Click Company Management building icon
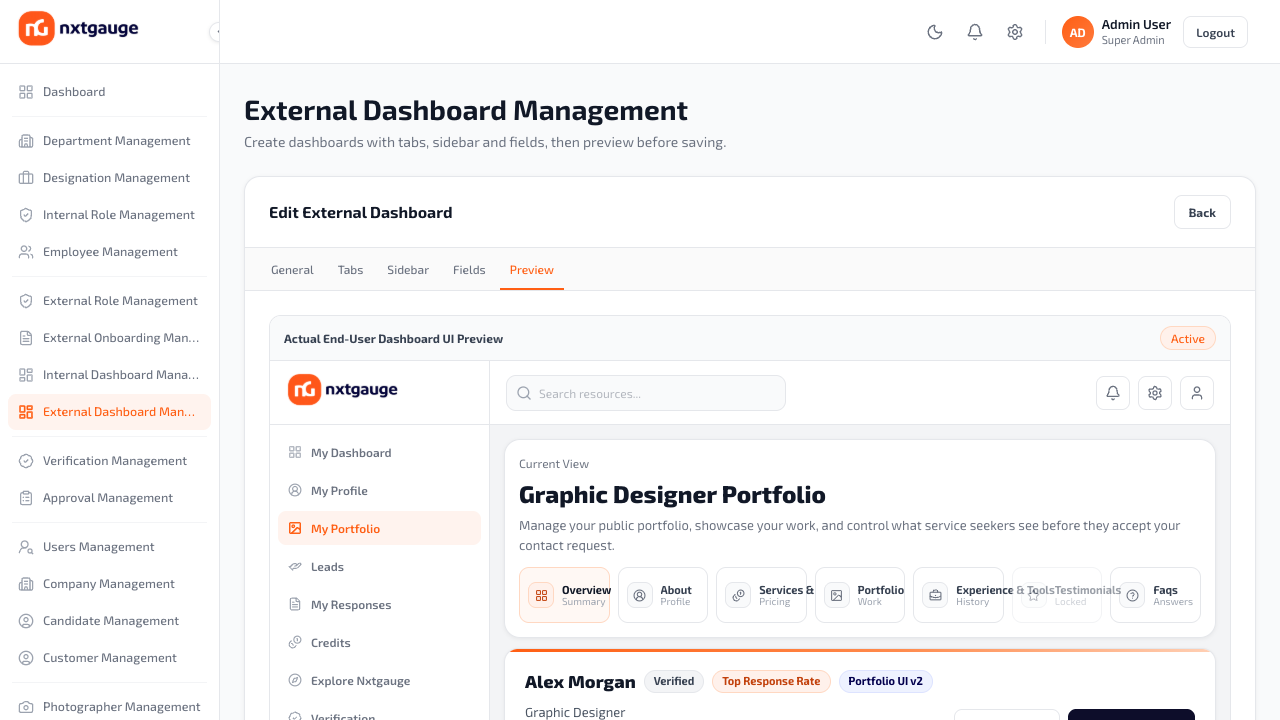 tap(26, 584)
